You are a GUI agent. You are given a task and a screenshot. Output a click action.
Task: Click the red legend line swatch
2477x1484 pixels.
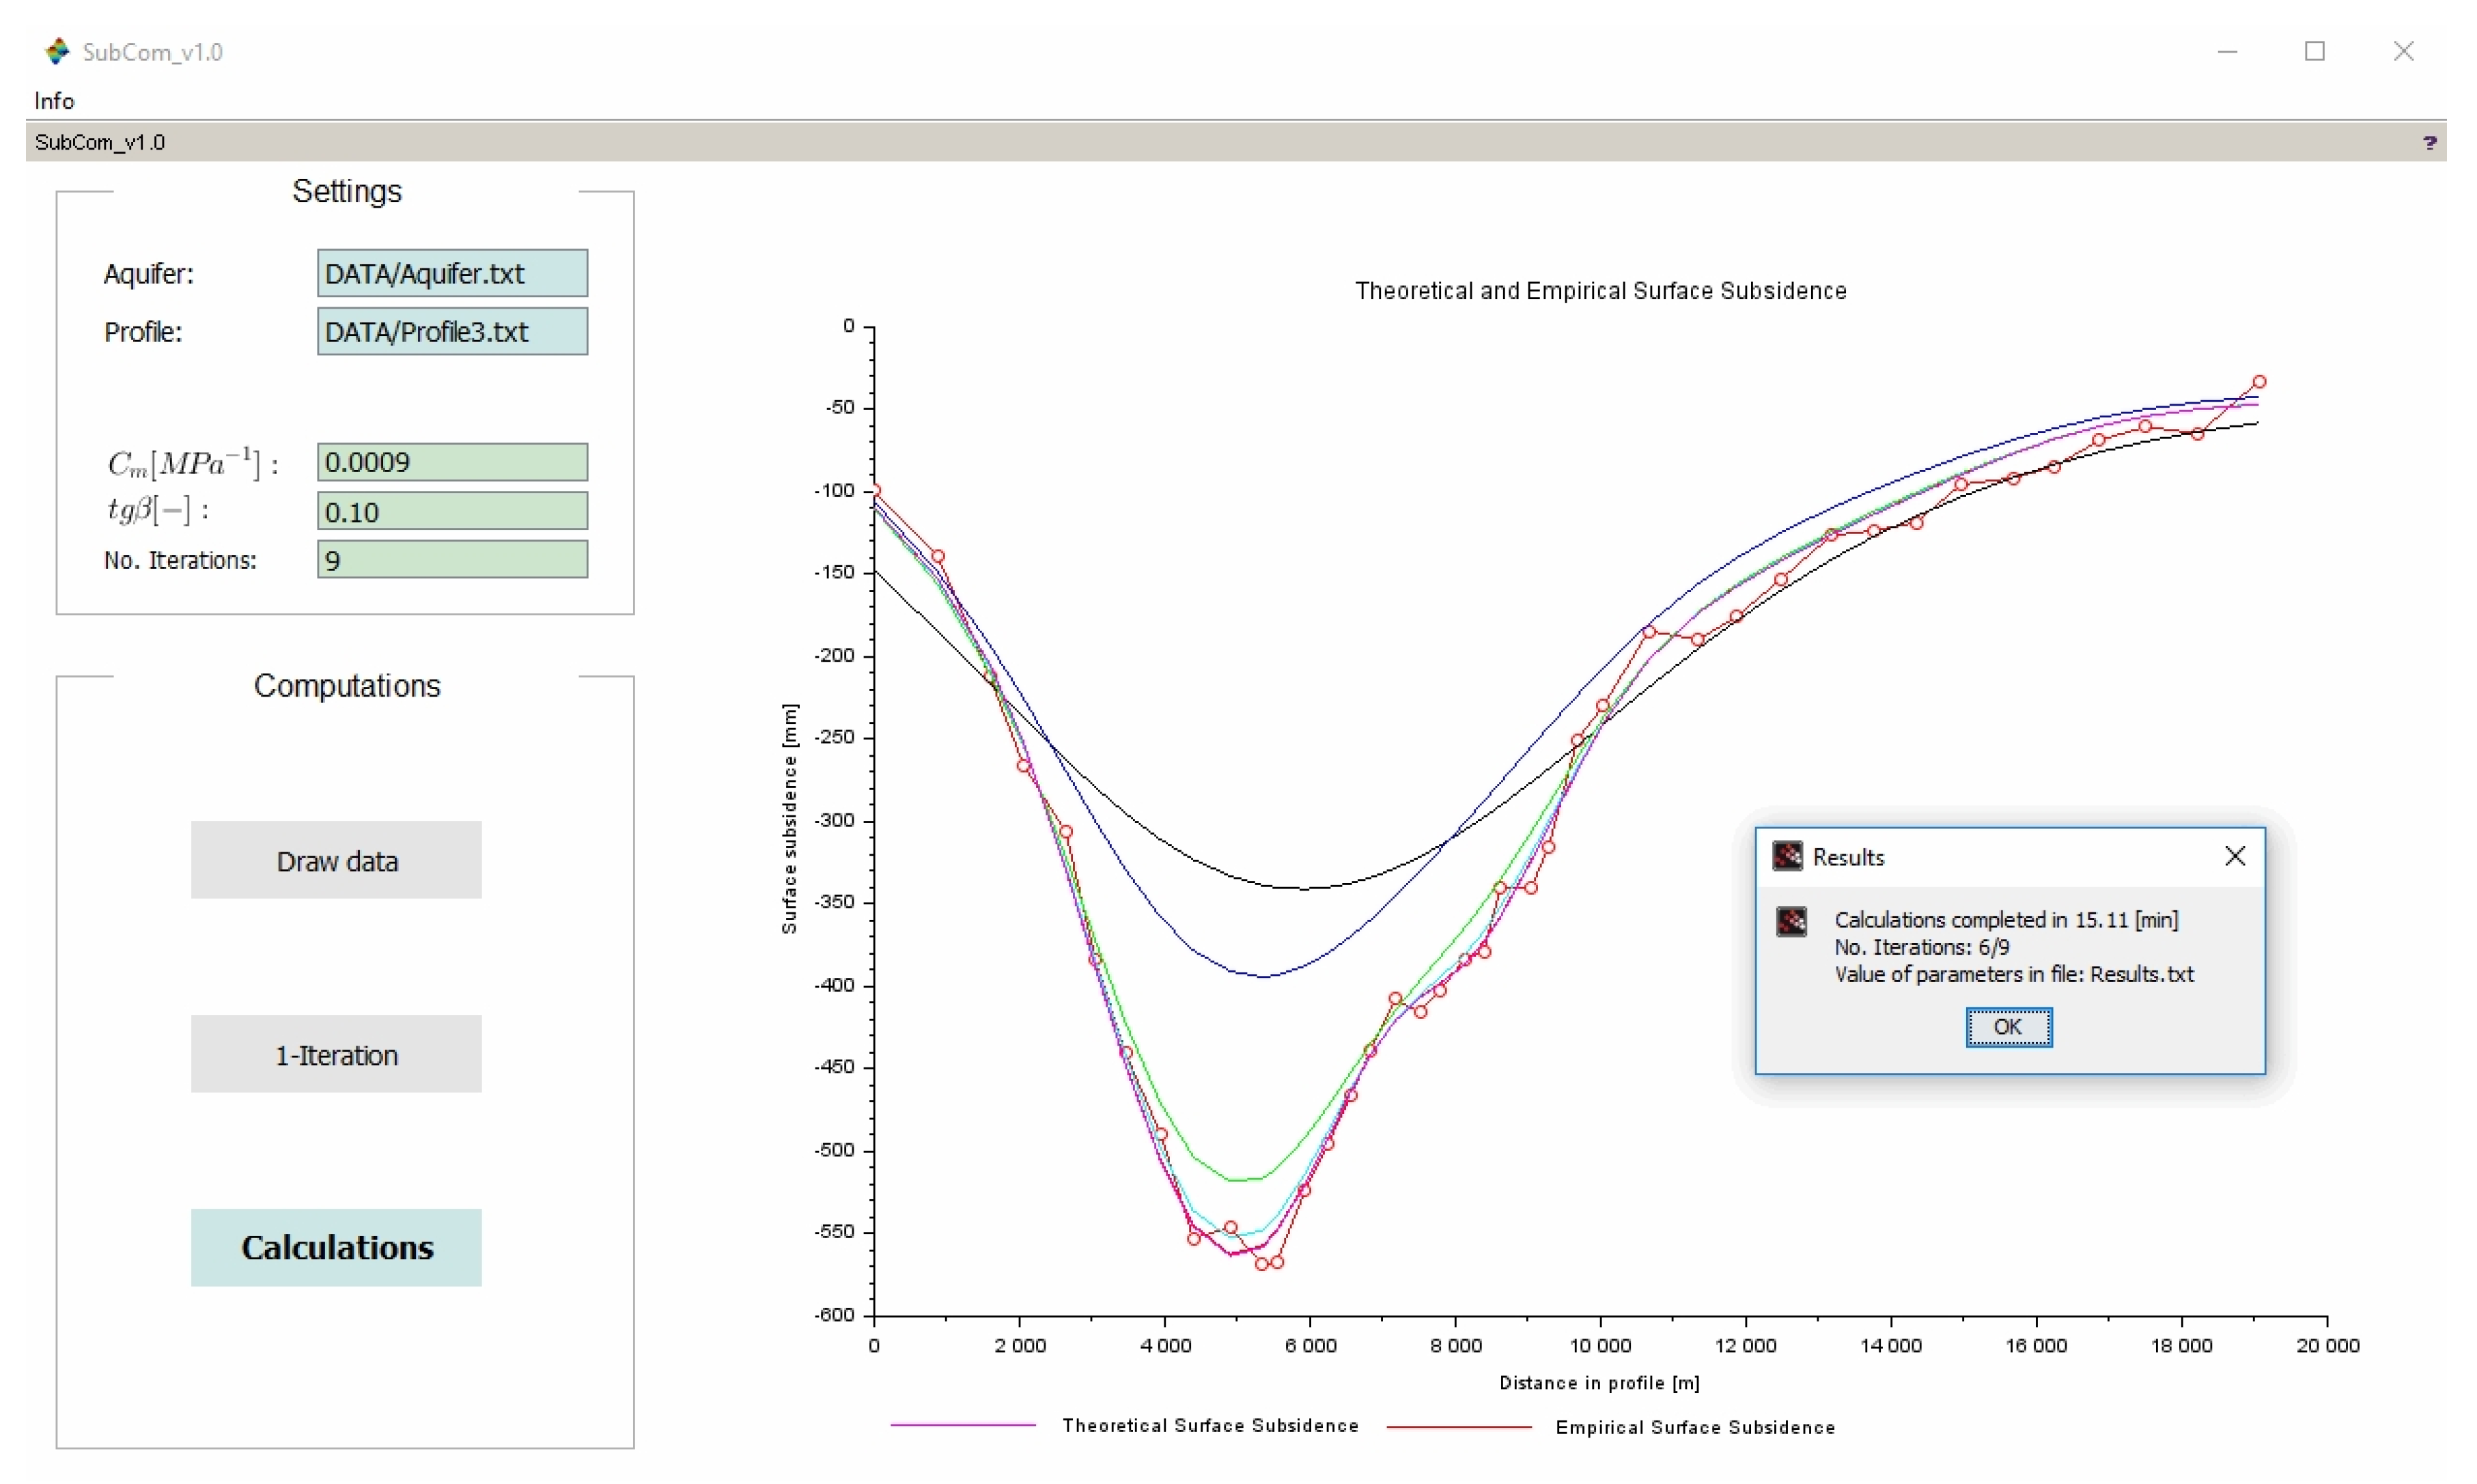coord(1459,1427)
